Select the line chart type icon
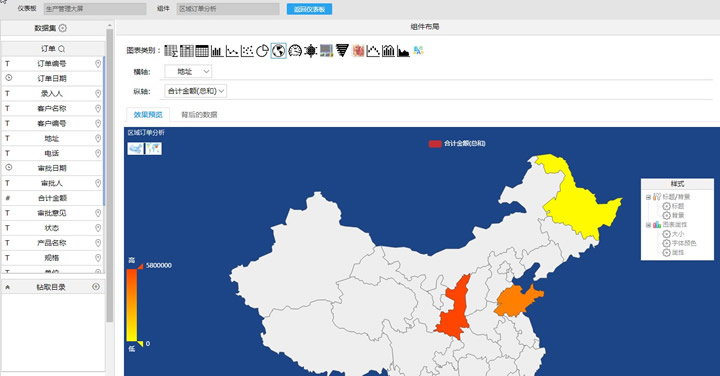This screenshot has height=376, width=720. point(232,51)
